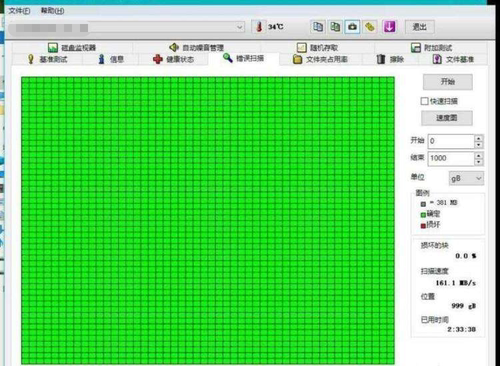Increase the 结束 value with up arrow
This screenshot has width=500, height=366.
point(479,155)
